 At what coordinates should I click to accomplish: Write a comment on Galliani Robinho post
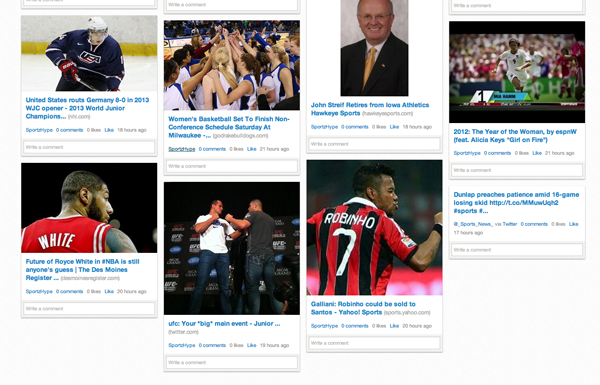coord(374,343)
